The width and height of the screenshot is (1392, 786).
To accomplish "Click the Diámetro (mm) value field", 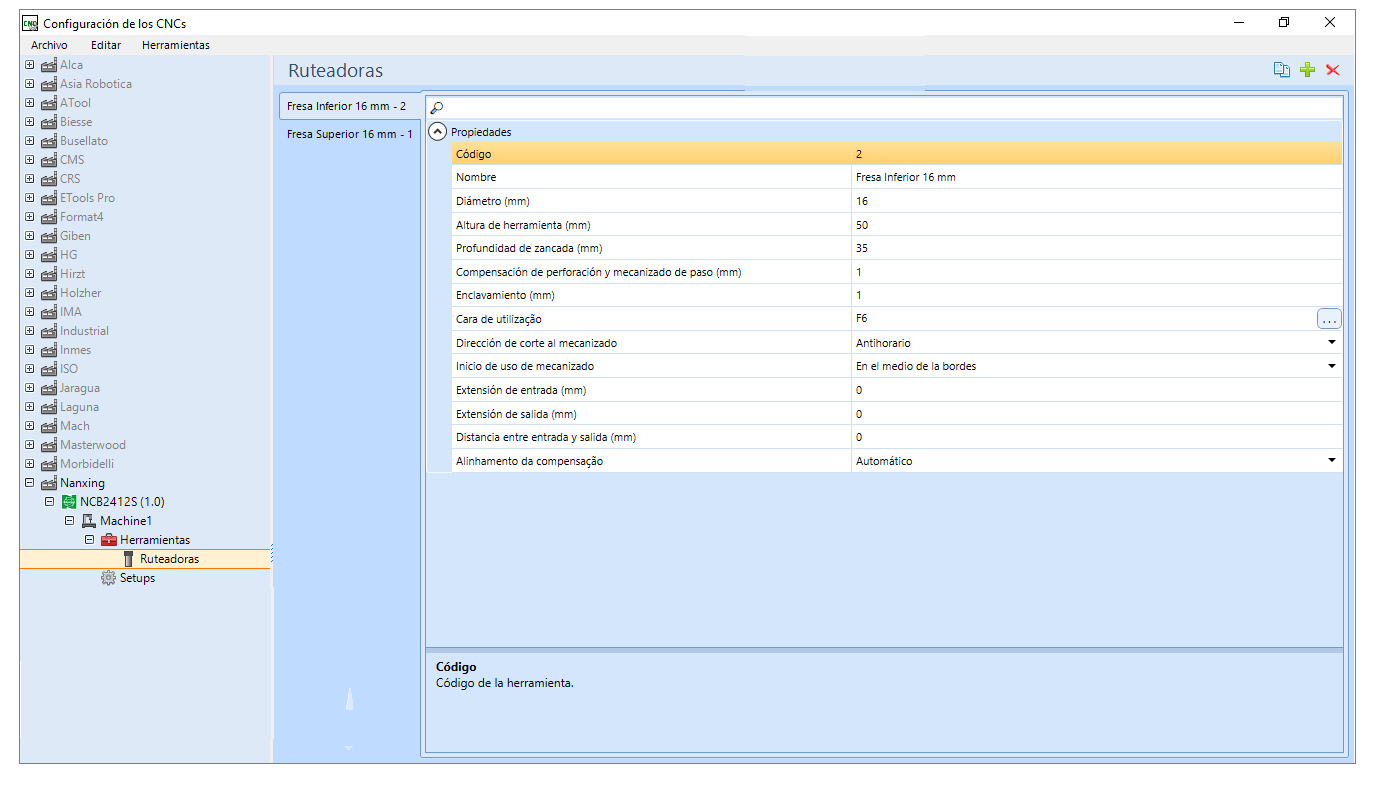I will click(1095, 201).
